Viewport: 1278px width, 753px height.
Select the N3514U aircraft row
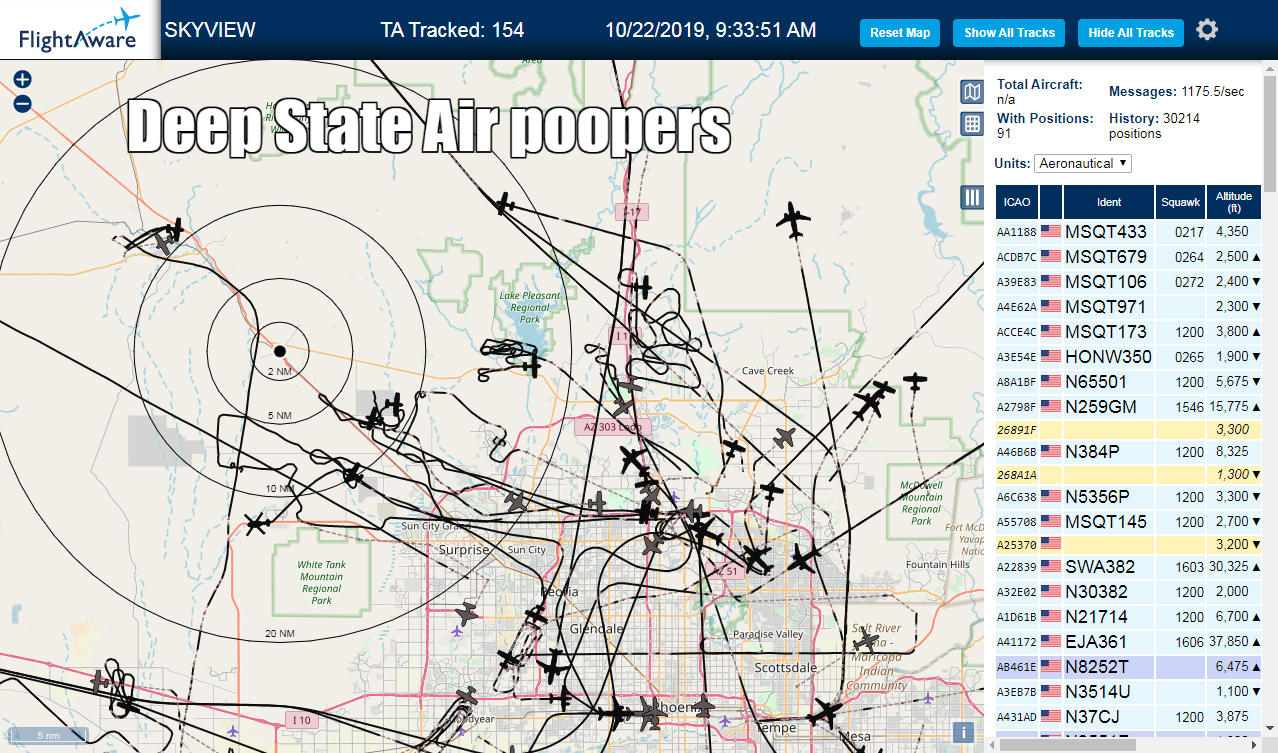pos(1128,691)
